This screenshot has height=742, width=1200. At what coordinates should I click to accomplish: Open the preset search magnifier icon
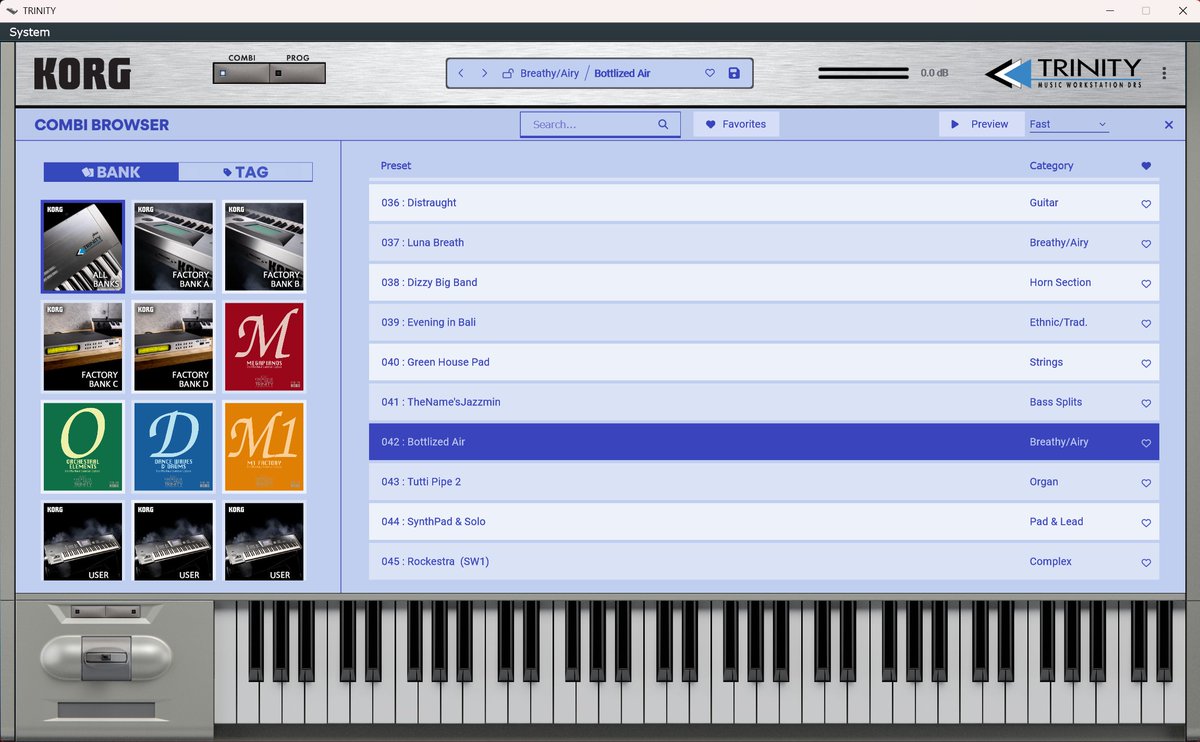pyautogui.click(x=662, y=123)
